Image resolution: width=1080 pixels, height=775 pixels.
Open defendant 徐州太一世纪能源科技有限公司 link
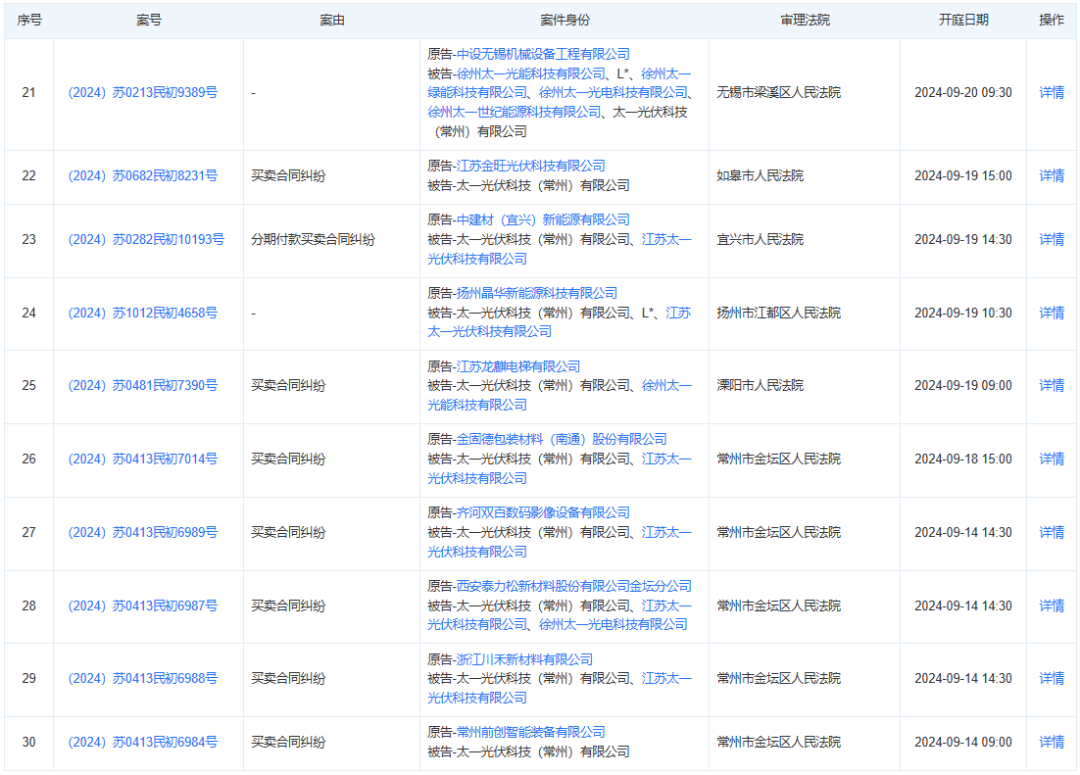coord(514,112)
